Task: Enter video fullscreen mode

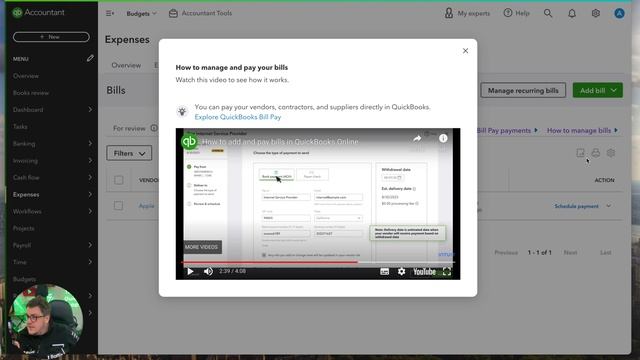Action: coord(447,271)
